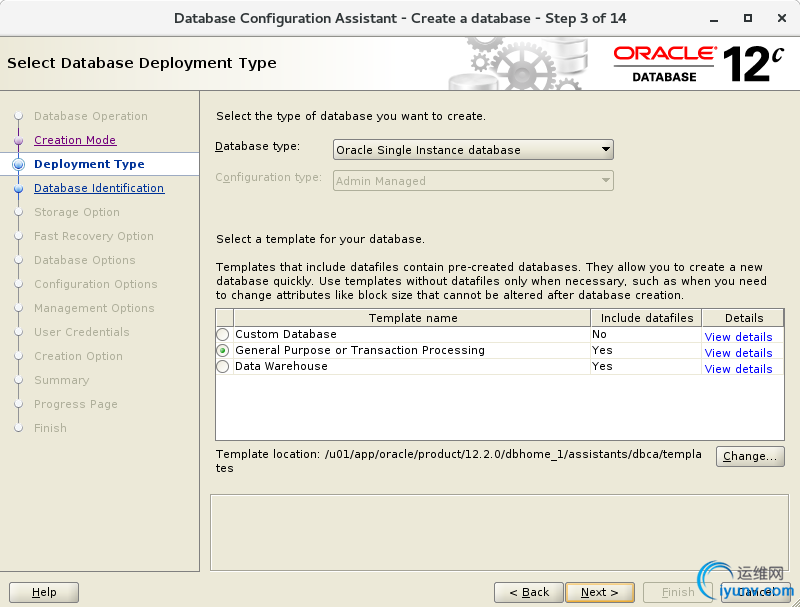View details for General Purpose template
This screenshot has width=800, height=607.
click(738, 353)
